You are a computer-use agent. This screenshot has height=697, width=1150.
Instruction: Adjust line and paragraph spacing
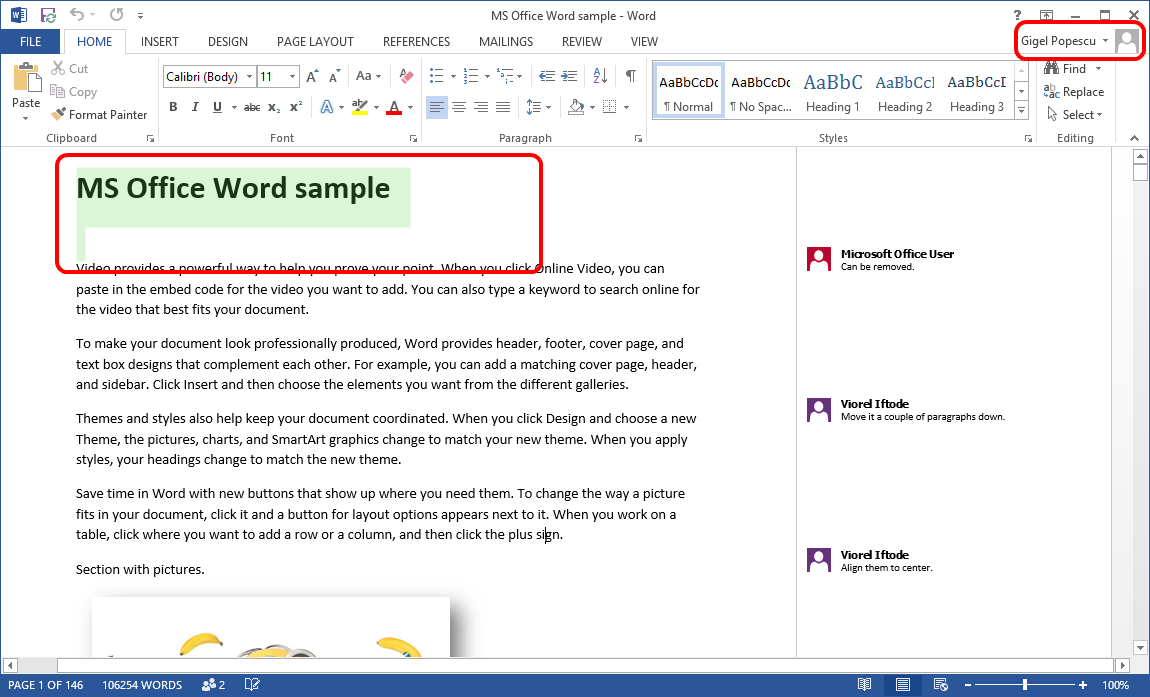[x=534, y=107]
